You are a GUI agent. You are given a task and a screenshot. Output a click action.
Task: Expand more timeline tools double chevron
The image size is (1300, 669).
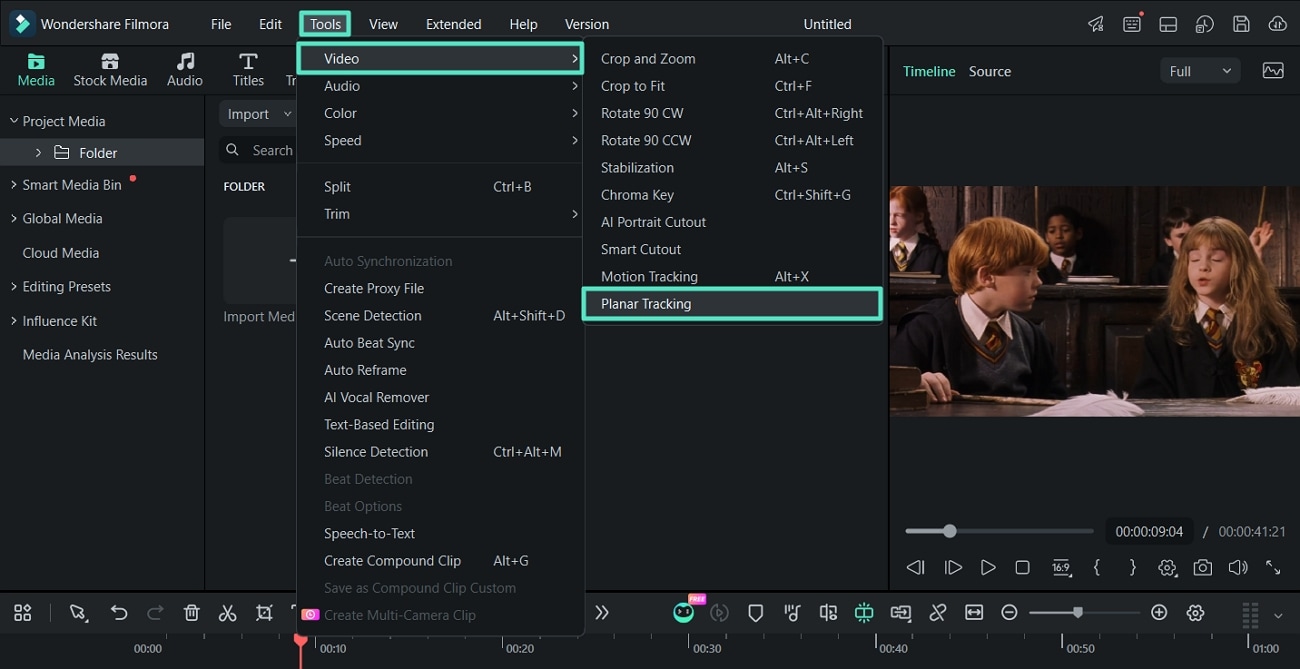pos(602,613)
